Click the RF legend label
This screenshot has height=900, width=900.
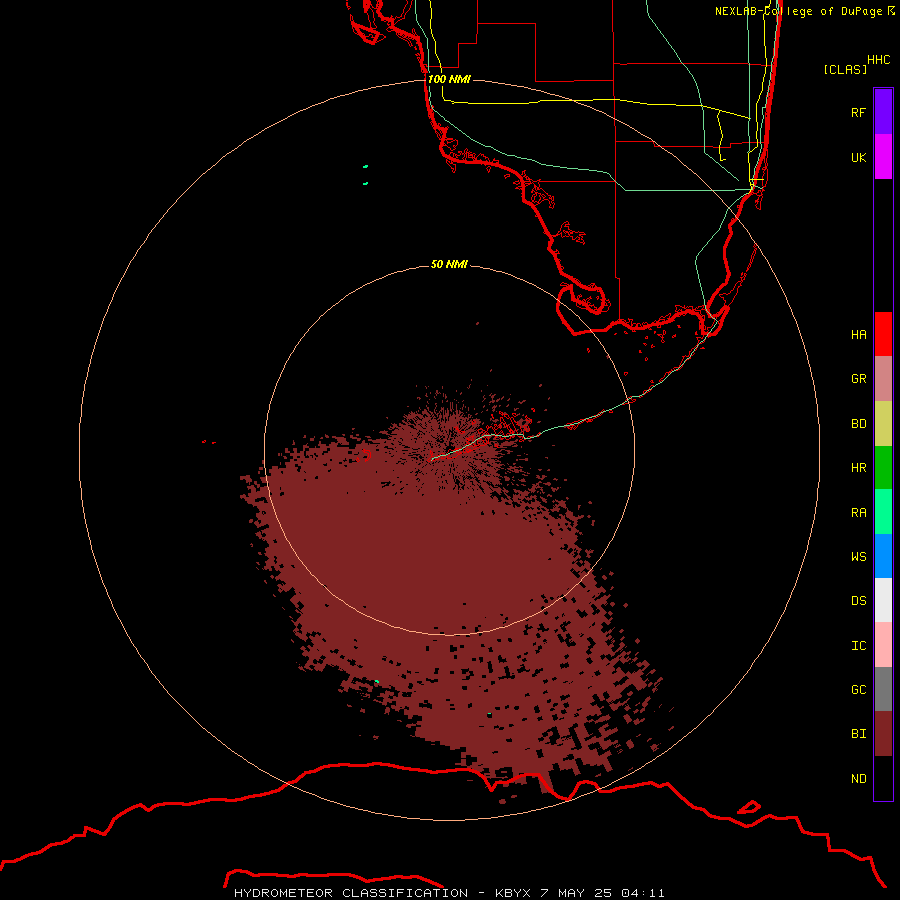pyautogui.click(x=858, y=112)
